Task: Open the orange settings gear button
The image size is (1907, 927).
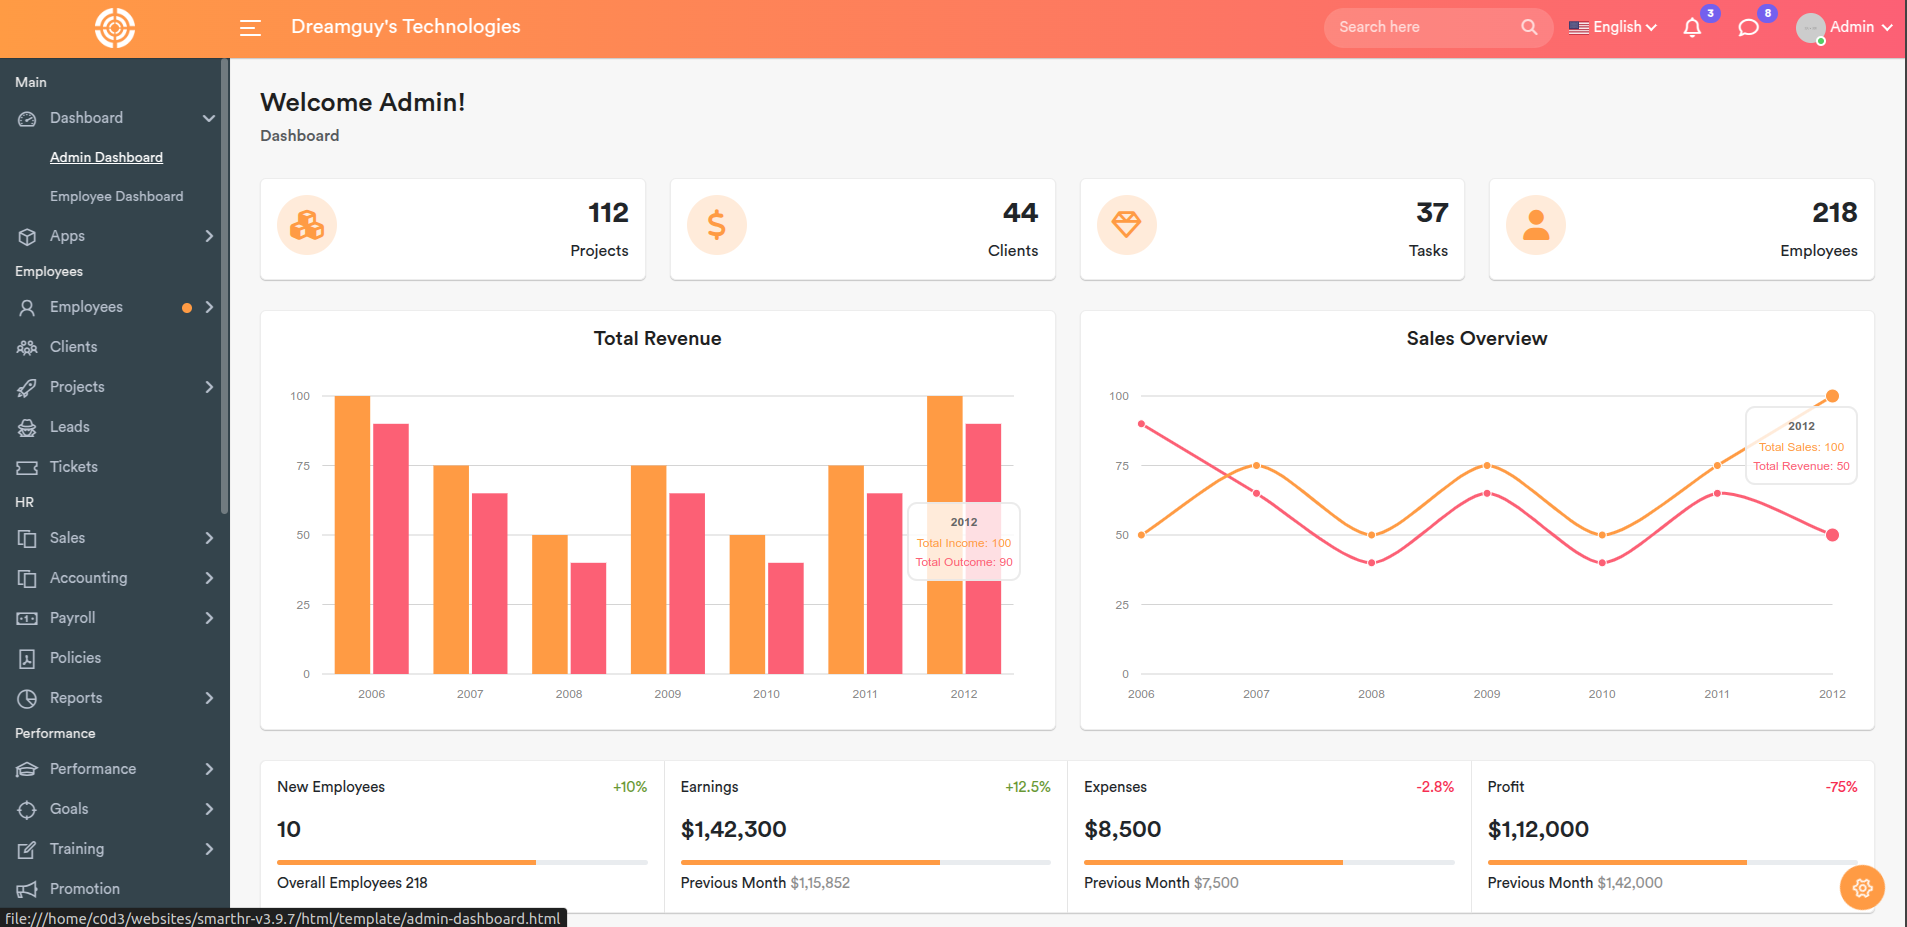Action: pos(1862,888)
